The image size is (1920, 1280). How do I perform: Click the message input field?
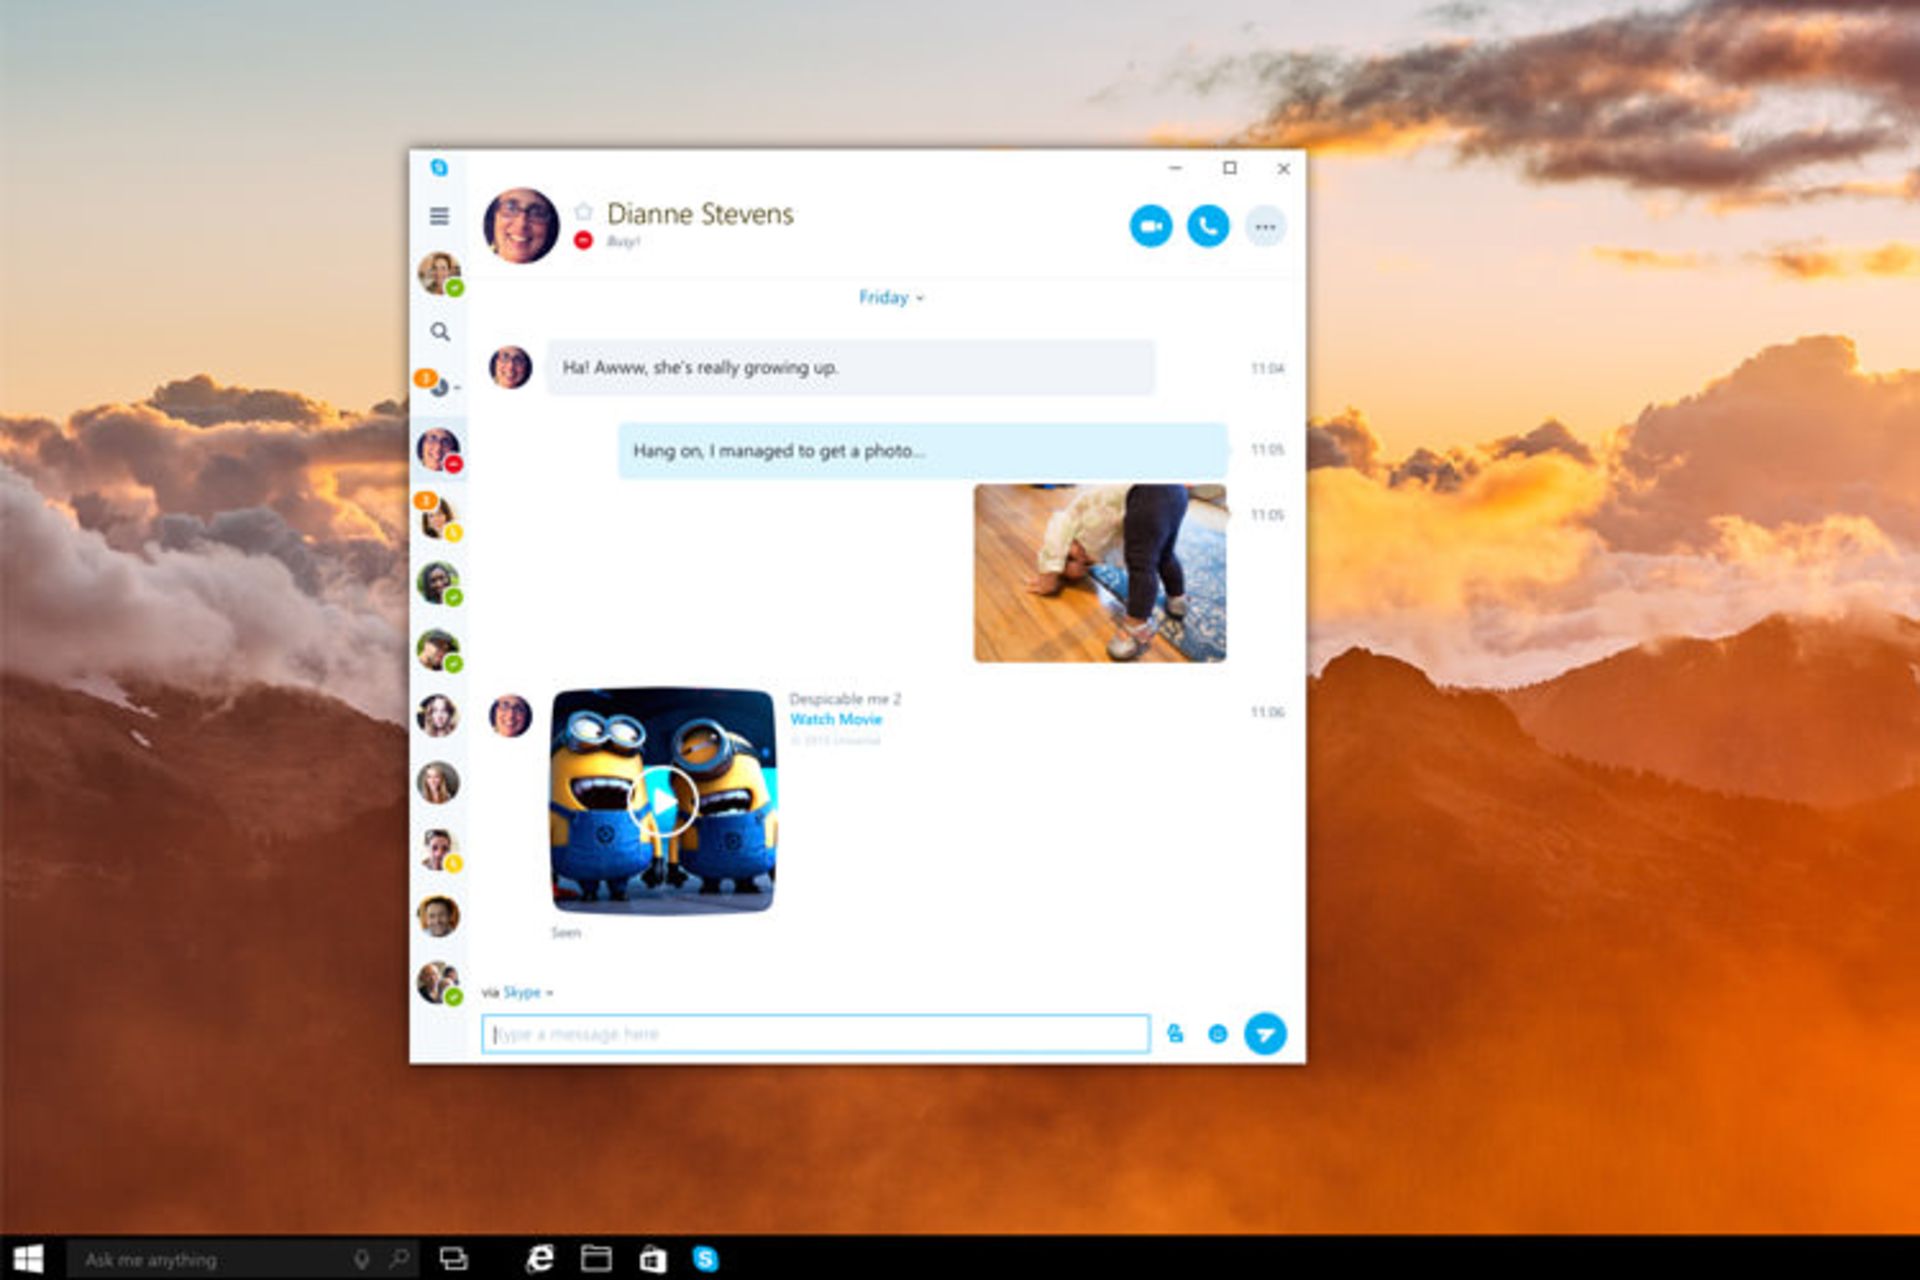pos(815,1034)
